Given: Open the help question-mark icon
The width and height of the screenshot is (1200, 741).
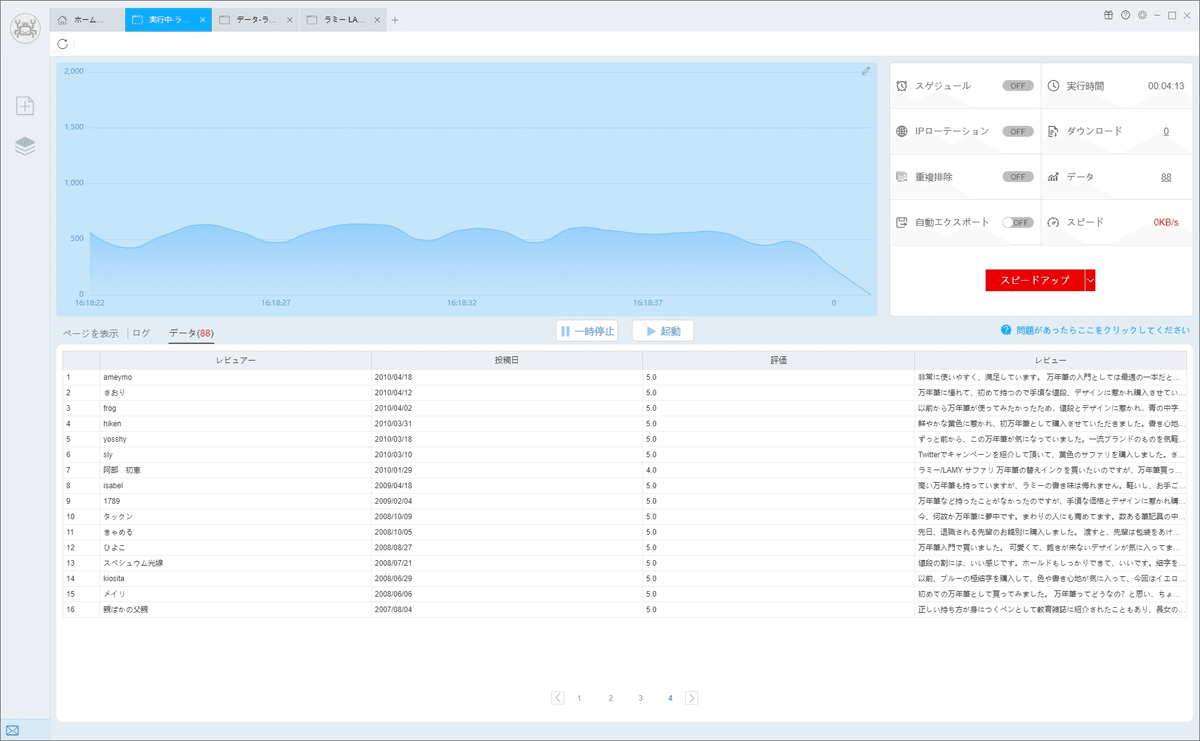Looking at the screenshot, I should (1125, 15).
